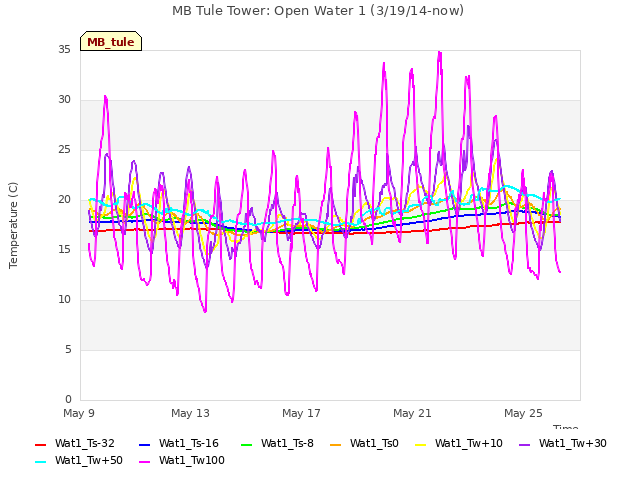The image size is (640, 480).
Task: Toggle the Wat1_Tw100 legend entry
Action: pos(182,460)
